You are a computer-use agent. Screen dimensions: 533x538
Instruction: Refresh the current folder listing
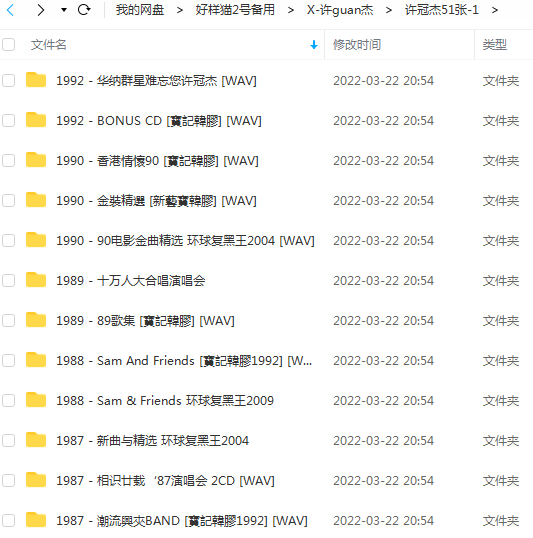coord(84,10)
